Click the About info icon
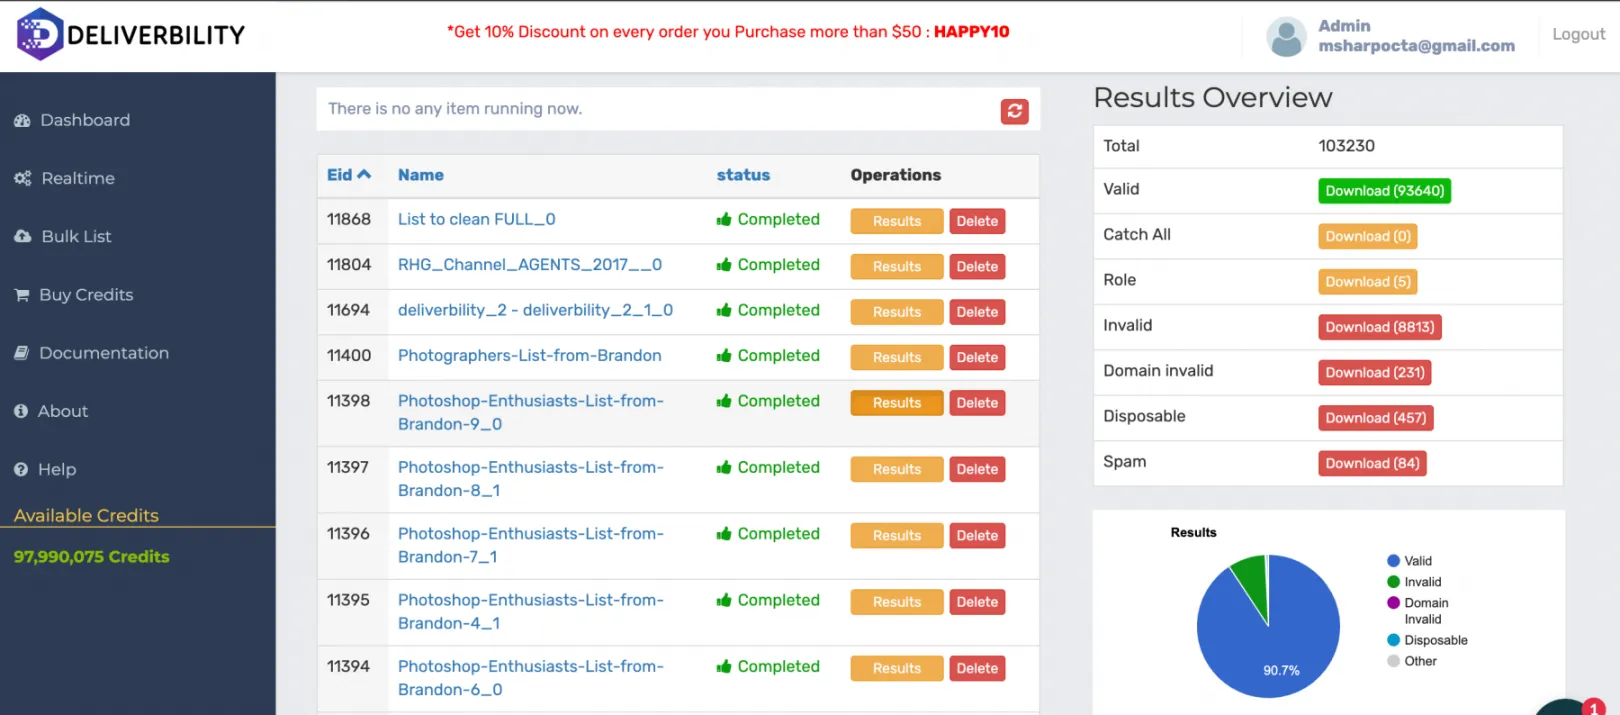 [x=21, y=411]
